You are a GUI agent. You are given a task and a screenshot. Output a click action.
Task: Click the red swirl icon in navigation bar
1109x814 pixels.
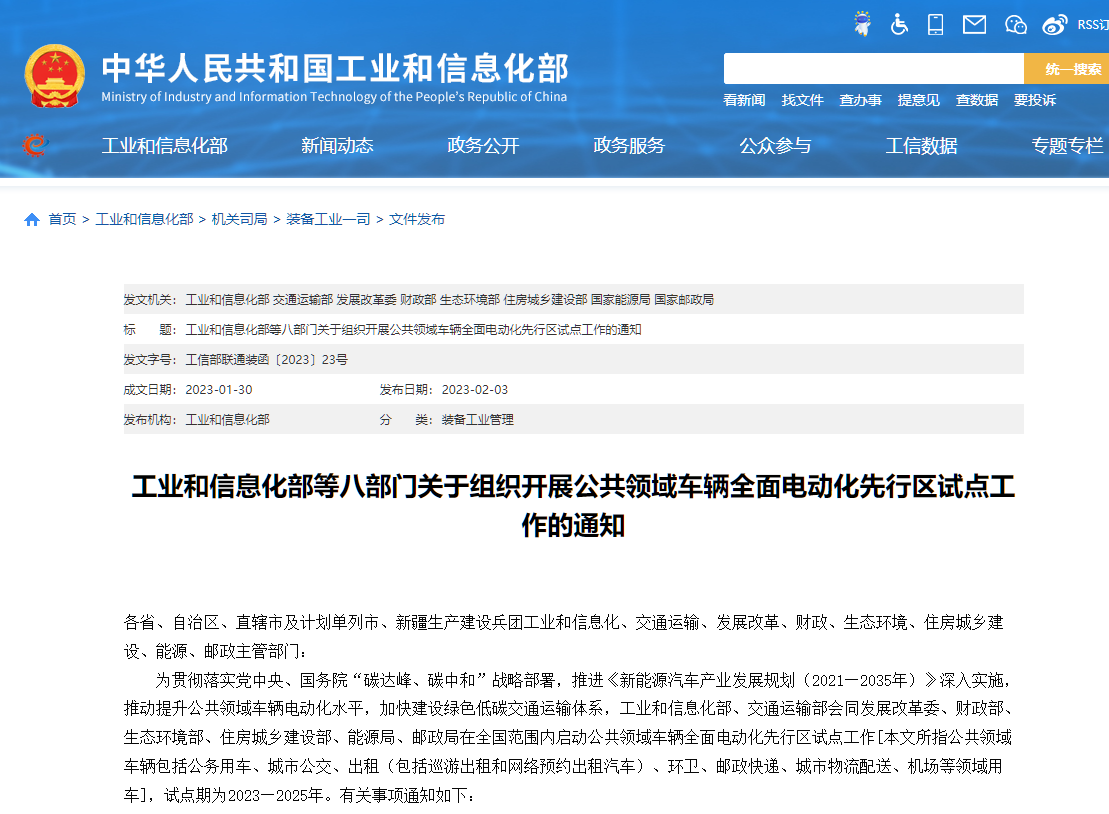[x=35, y=145]
